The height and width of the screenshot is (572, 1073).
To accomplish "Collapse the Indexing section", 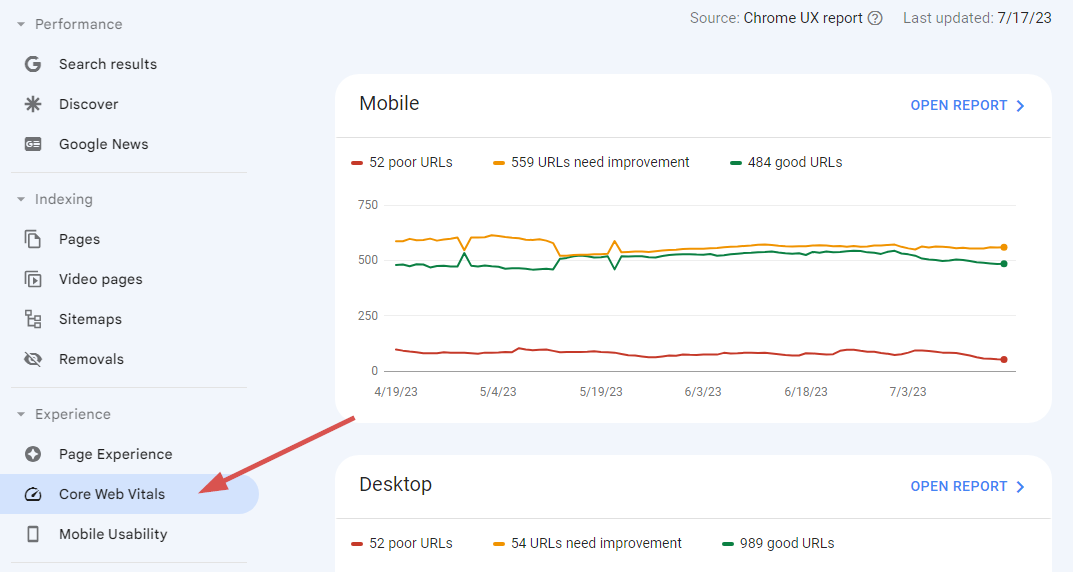I will coord(21,199).
